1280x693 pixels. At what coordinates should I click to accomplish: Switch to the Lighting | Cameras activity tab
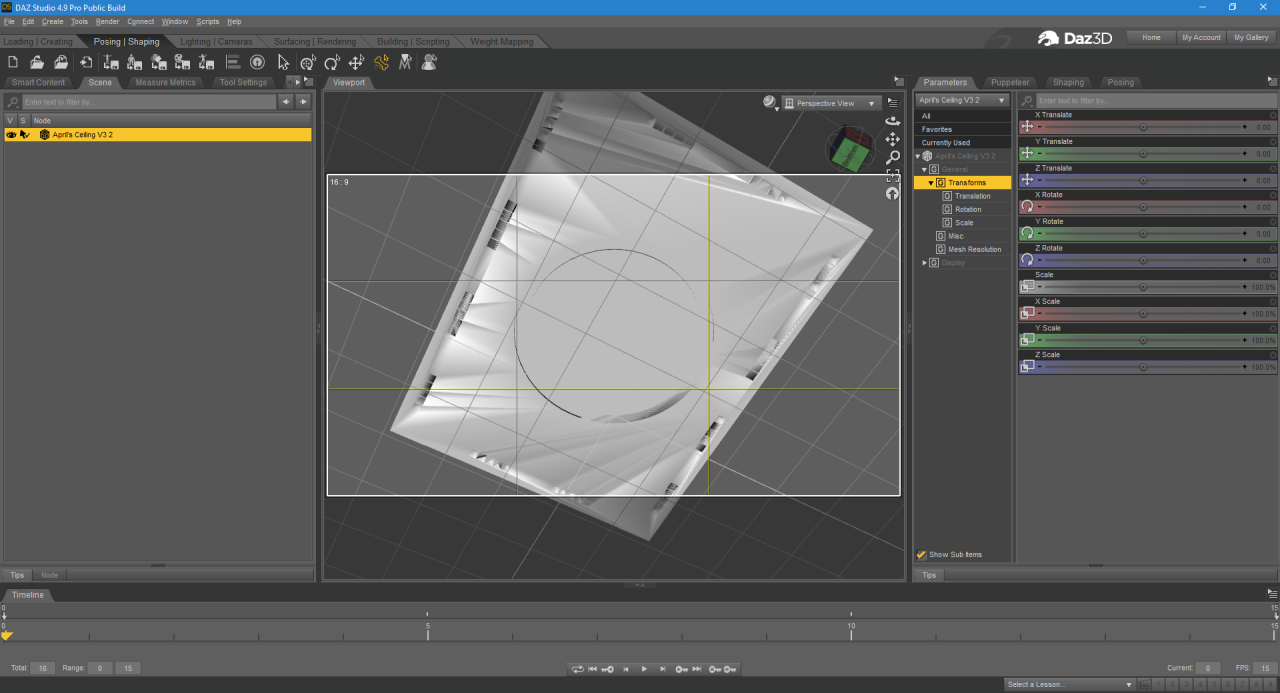(x=216, y=42)
